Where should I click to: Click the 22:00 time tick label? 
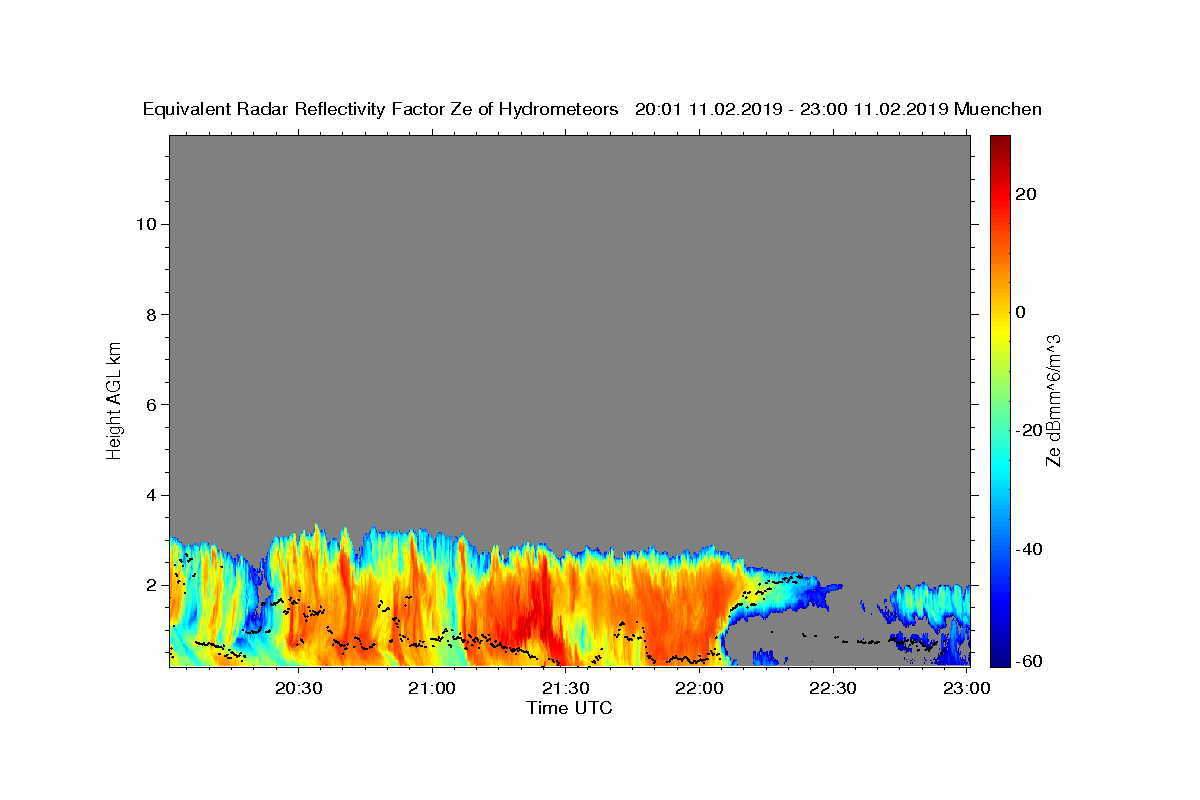tap(699, 688)
